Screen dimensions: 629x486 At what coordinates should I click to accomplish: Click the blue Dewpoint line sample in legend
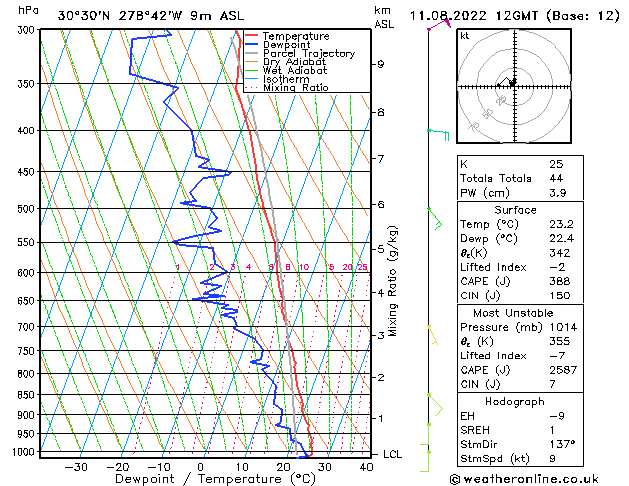coord(252,44)
